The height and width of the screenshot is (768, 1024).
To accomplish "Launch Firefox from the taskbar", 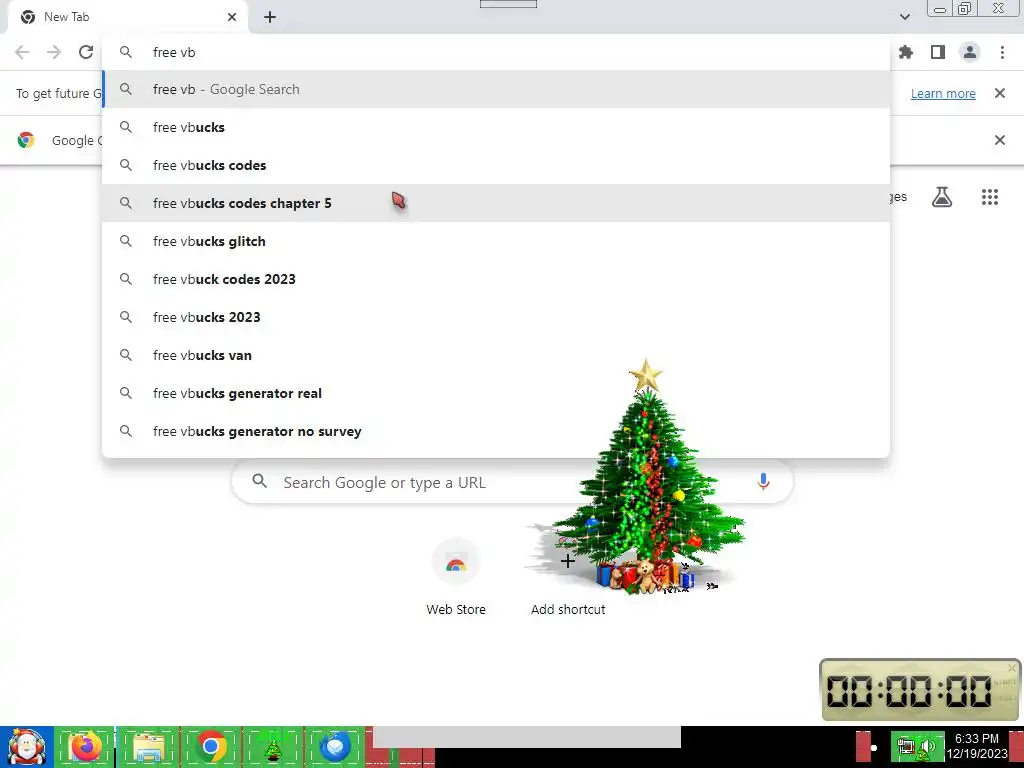I will 86,747.
